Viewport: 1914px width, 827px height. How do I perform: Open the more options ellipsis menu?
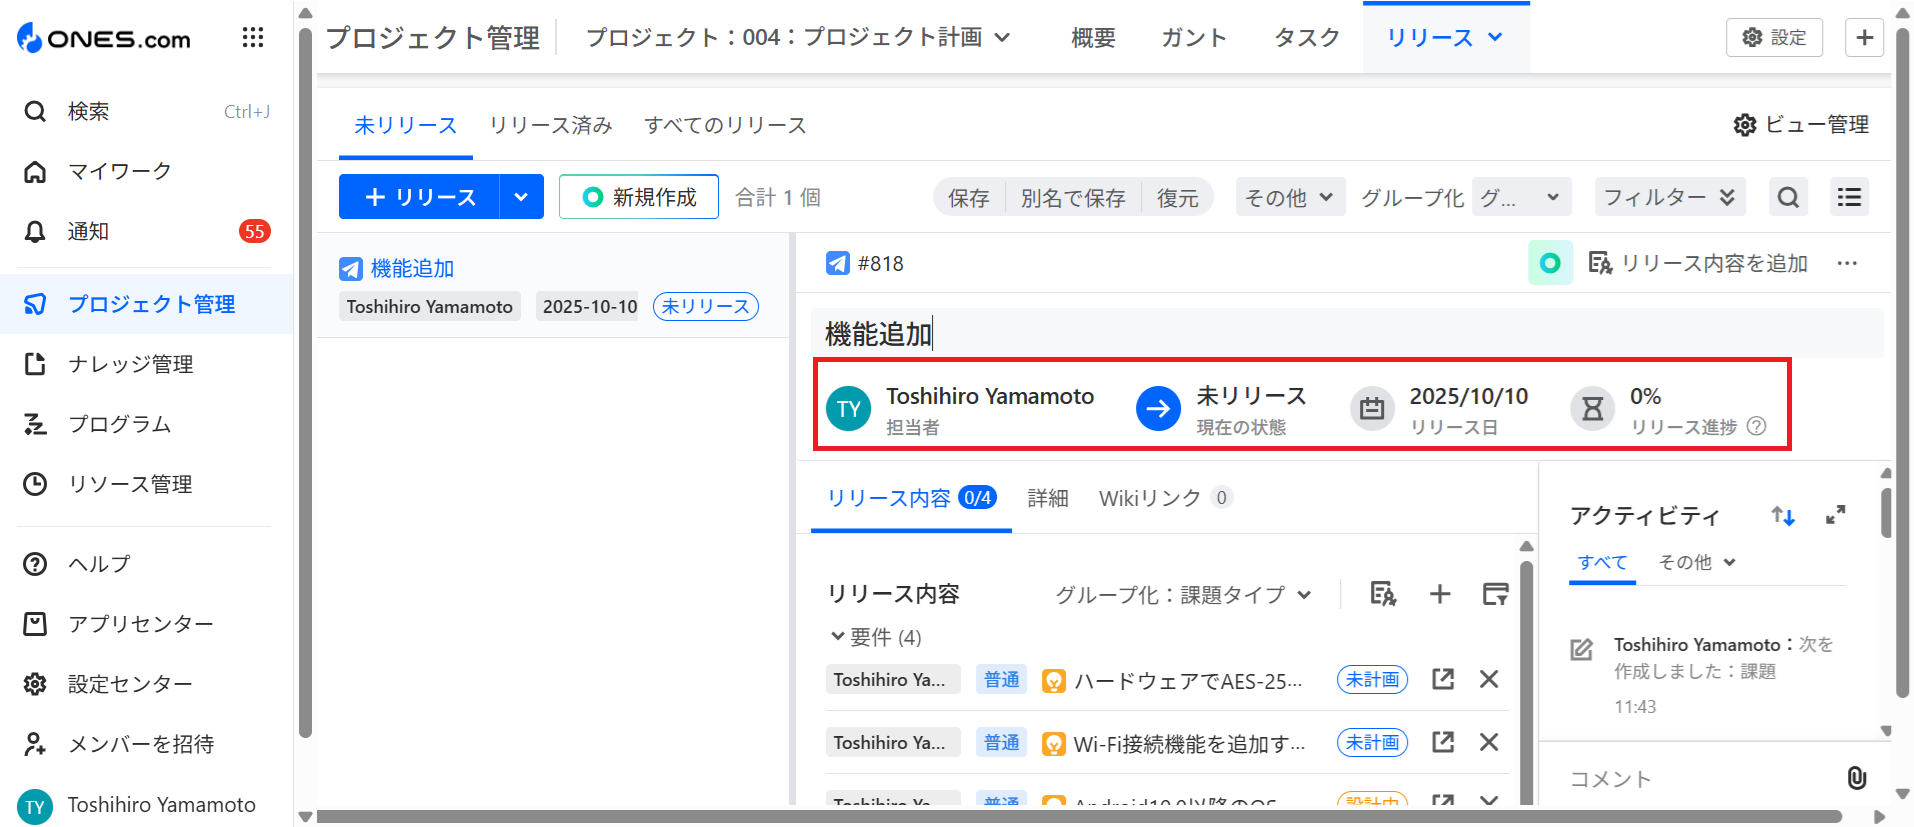coord(1847,263)
